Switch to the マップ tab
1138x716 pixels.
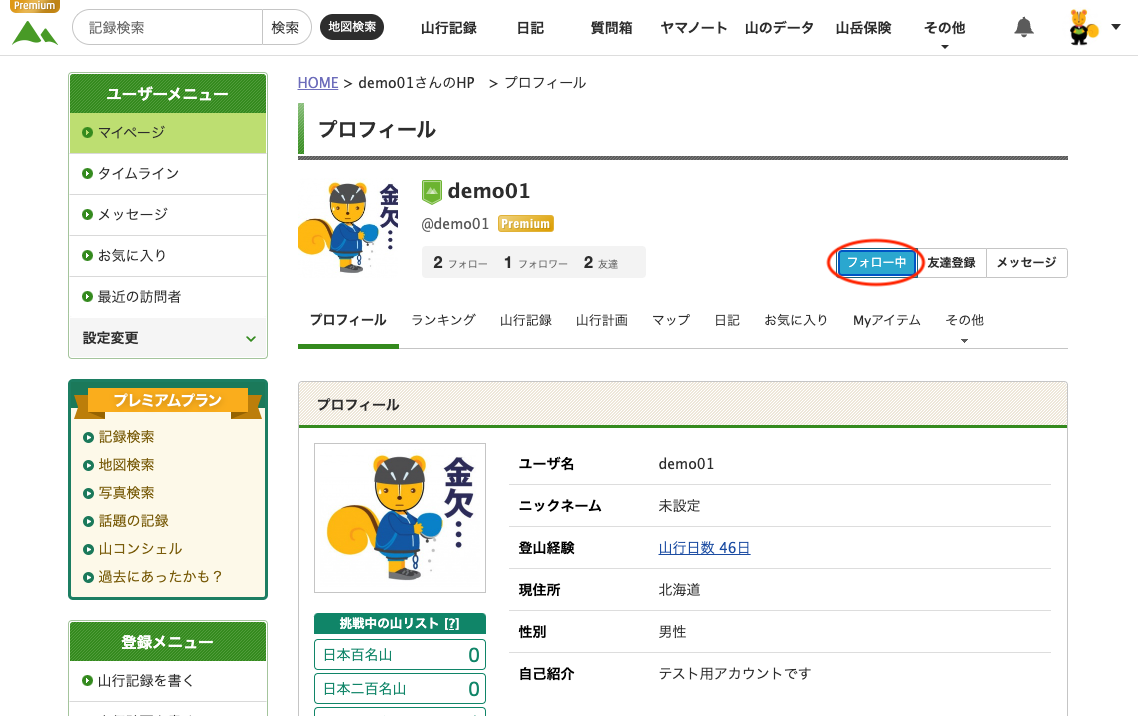point(671,321)
